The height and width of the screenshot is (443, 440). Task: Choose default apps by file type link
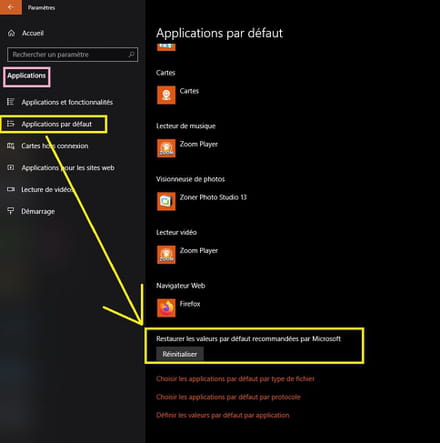(x=235, y=379)
